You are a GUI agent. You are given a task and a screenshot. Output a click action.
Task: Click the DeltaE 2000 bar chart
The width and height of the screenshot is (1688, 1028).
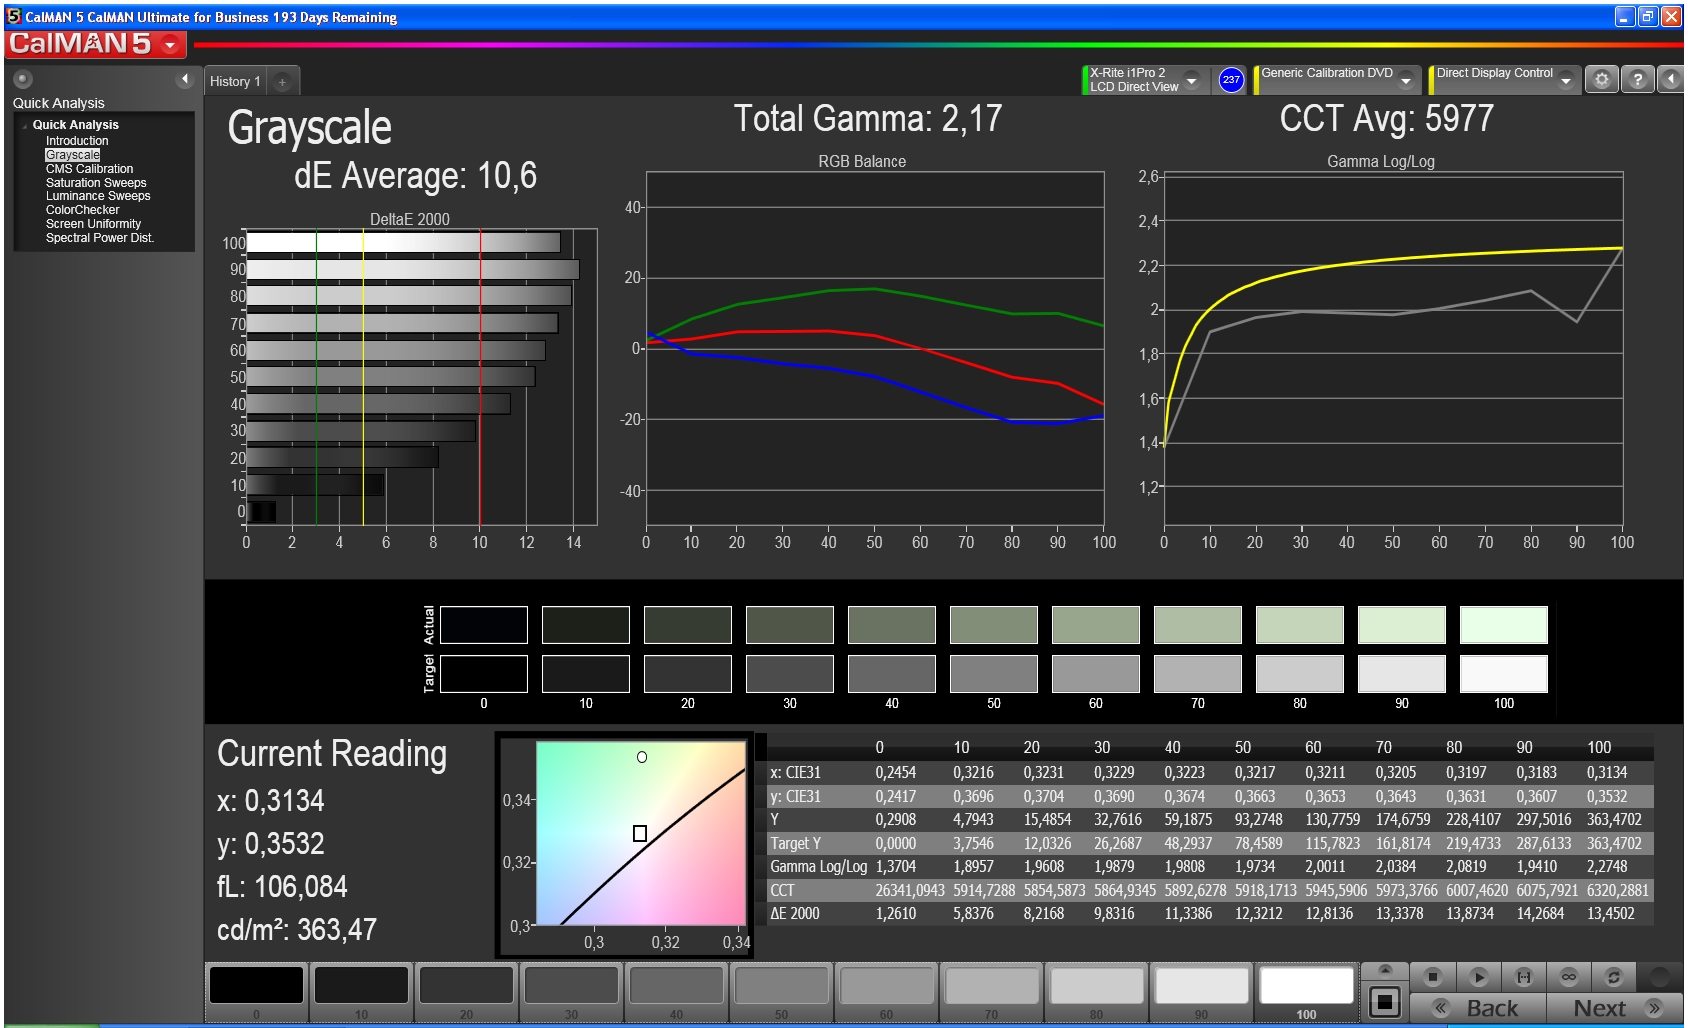click(x=421, y=377)
